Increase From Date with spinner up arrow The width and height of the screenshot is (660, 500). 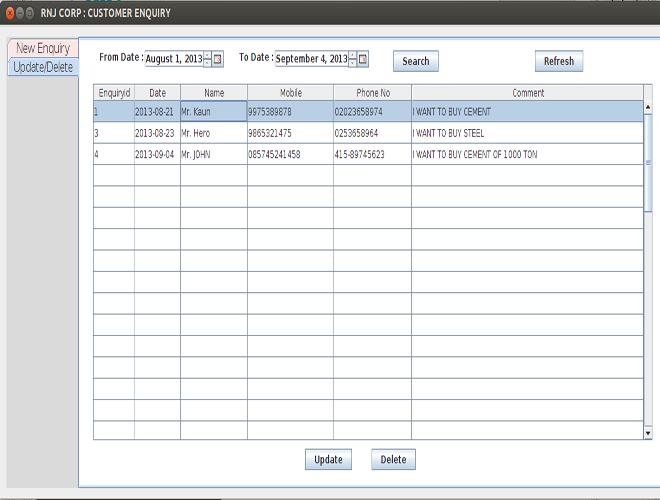pos(208,55)
